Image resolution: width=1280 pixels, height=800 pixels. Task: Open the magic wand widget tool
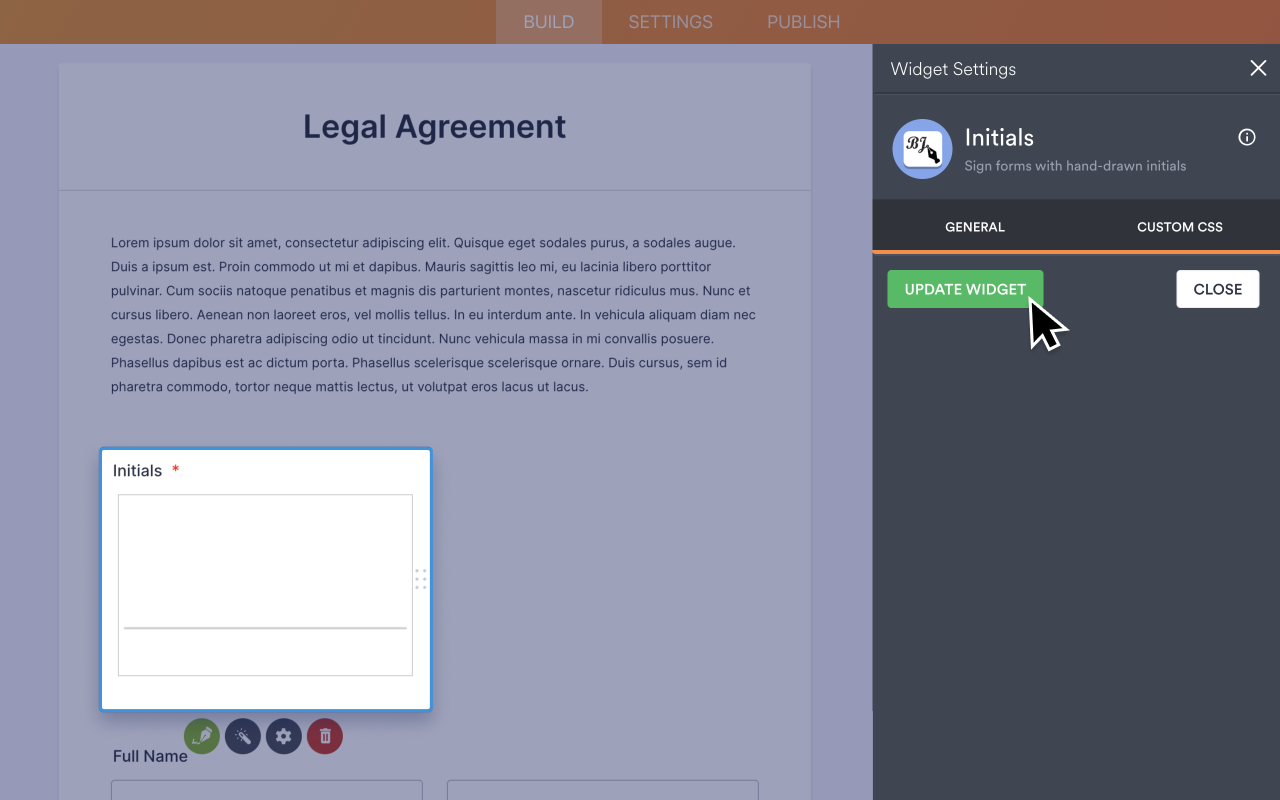point(243,736)
